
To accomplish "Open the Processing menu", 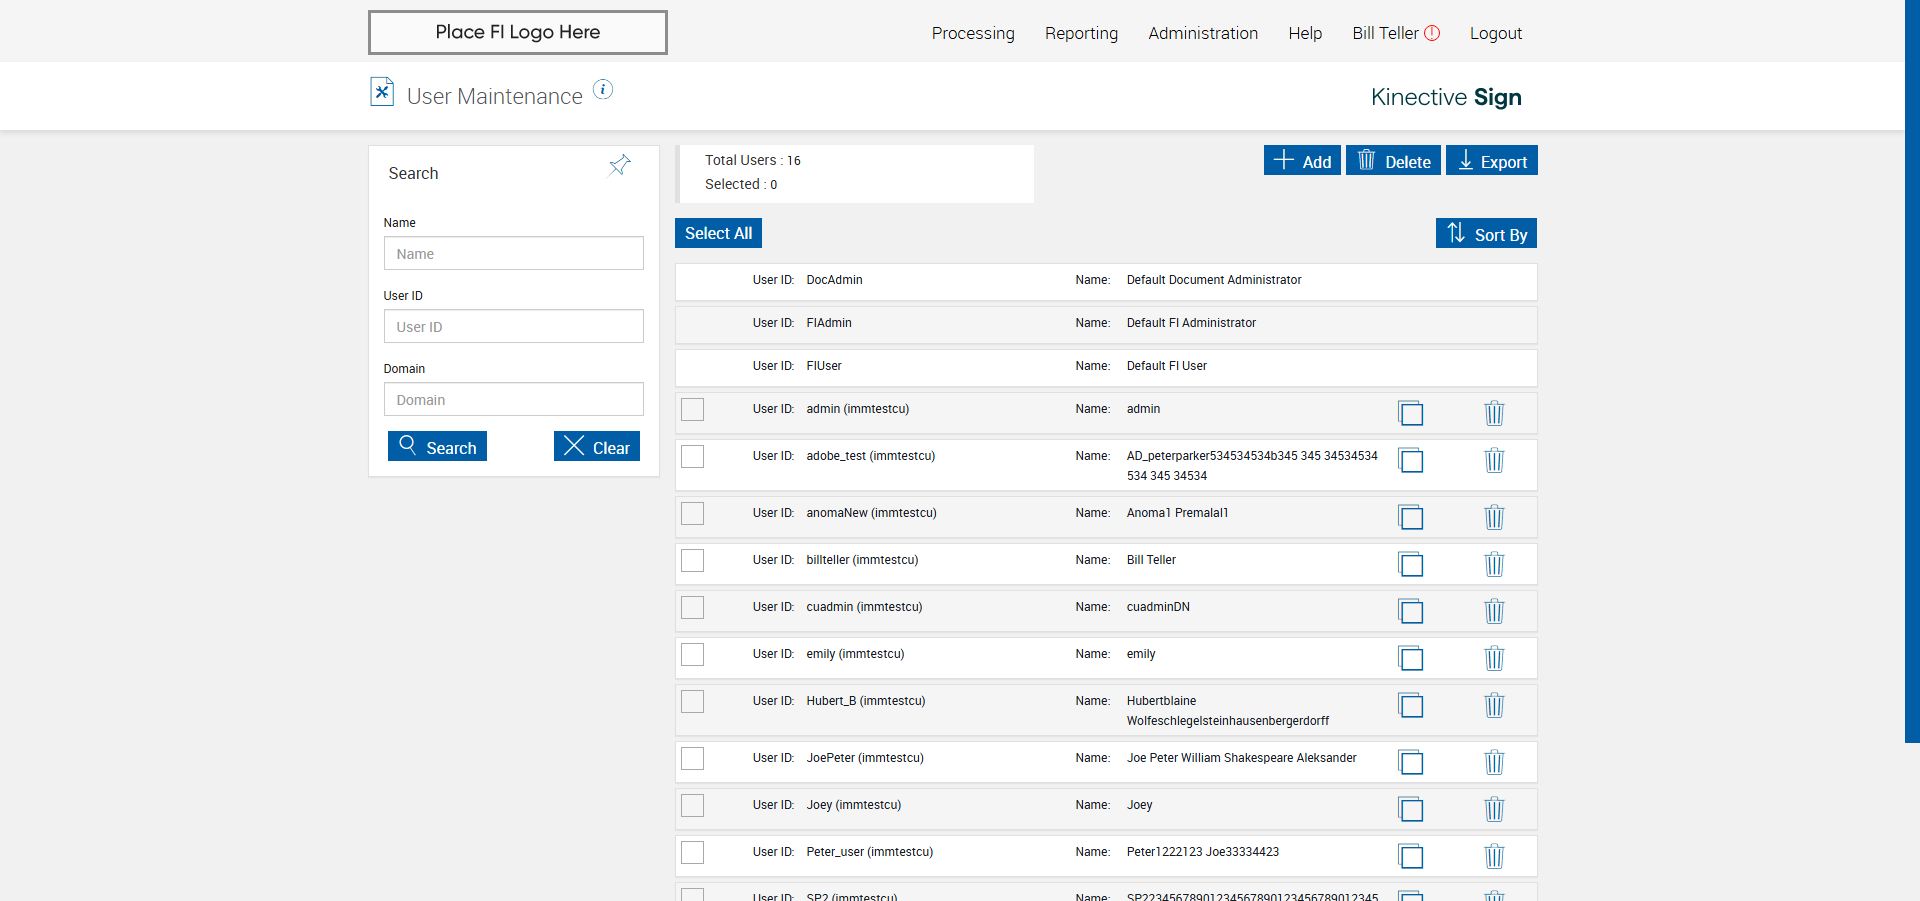I will (x=973, y=33).
